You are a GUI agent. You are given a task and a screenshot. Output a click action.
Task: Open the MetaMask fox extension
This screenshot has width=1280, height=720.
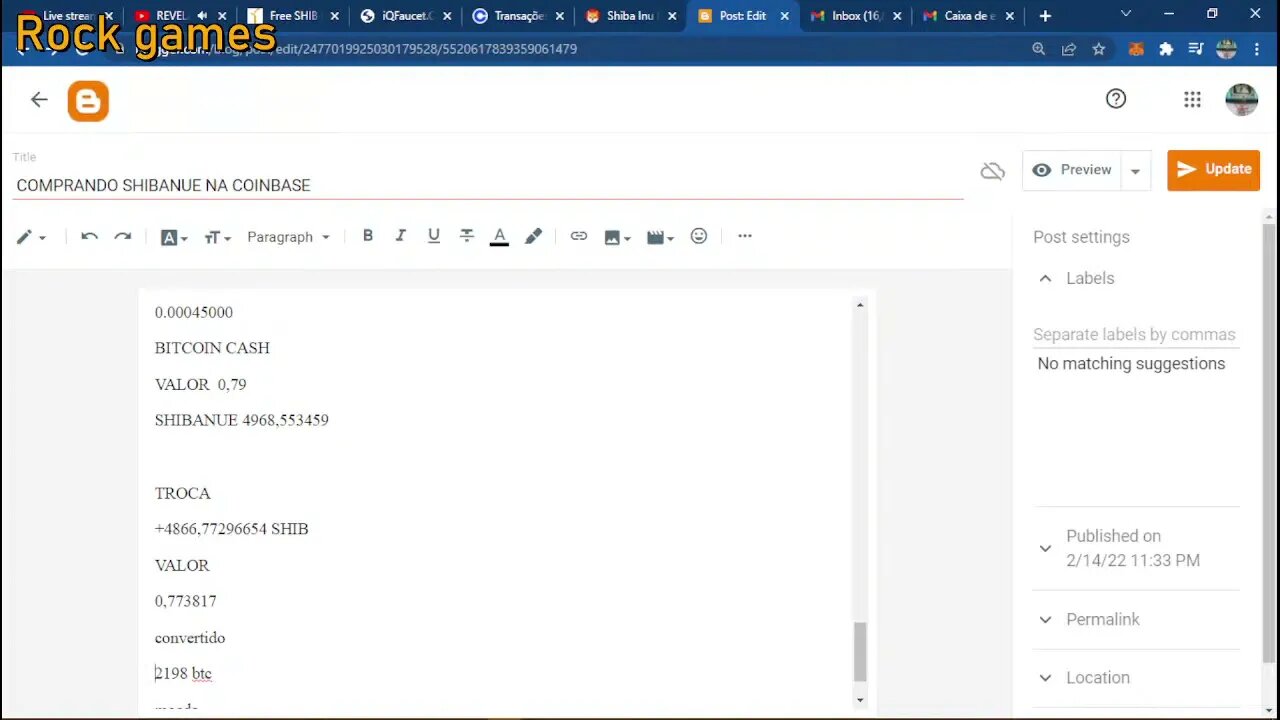tap(1136, 49)
